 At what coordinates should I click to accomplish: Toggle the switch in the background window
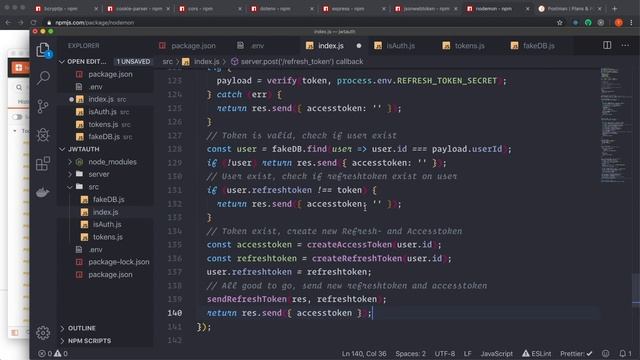[x=18, y=117]
